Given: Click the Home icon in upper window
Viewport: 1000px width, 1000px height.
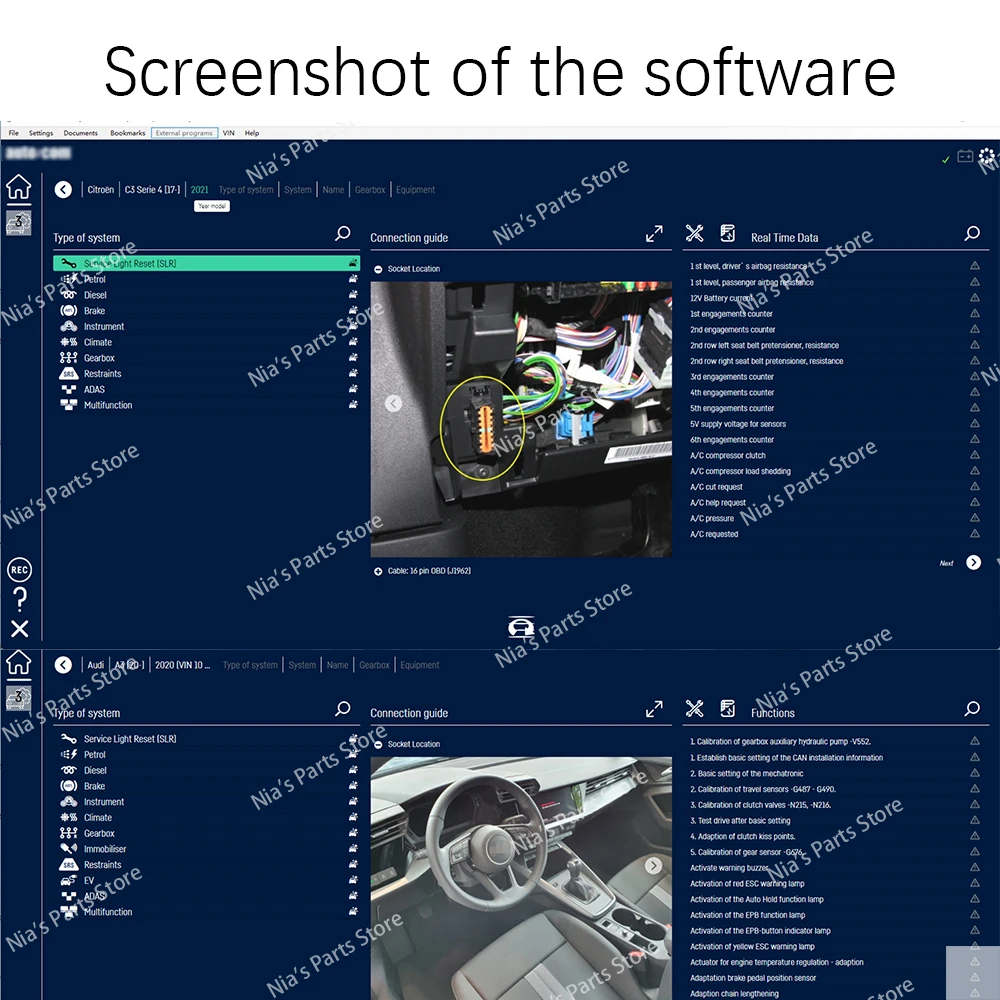Looking at the screenshot, I should 18,188.
